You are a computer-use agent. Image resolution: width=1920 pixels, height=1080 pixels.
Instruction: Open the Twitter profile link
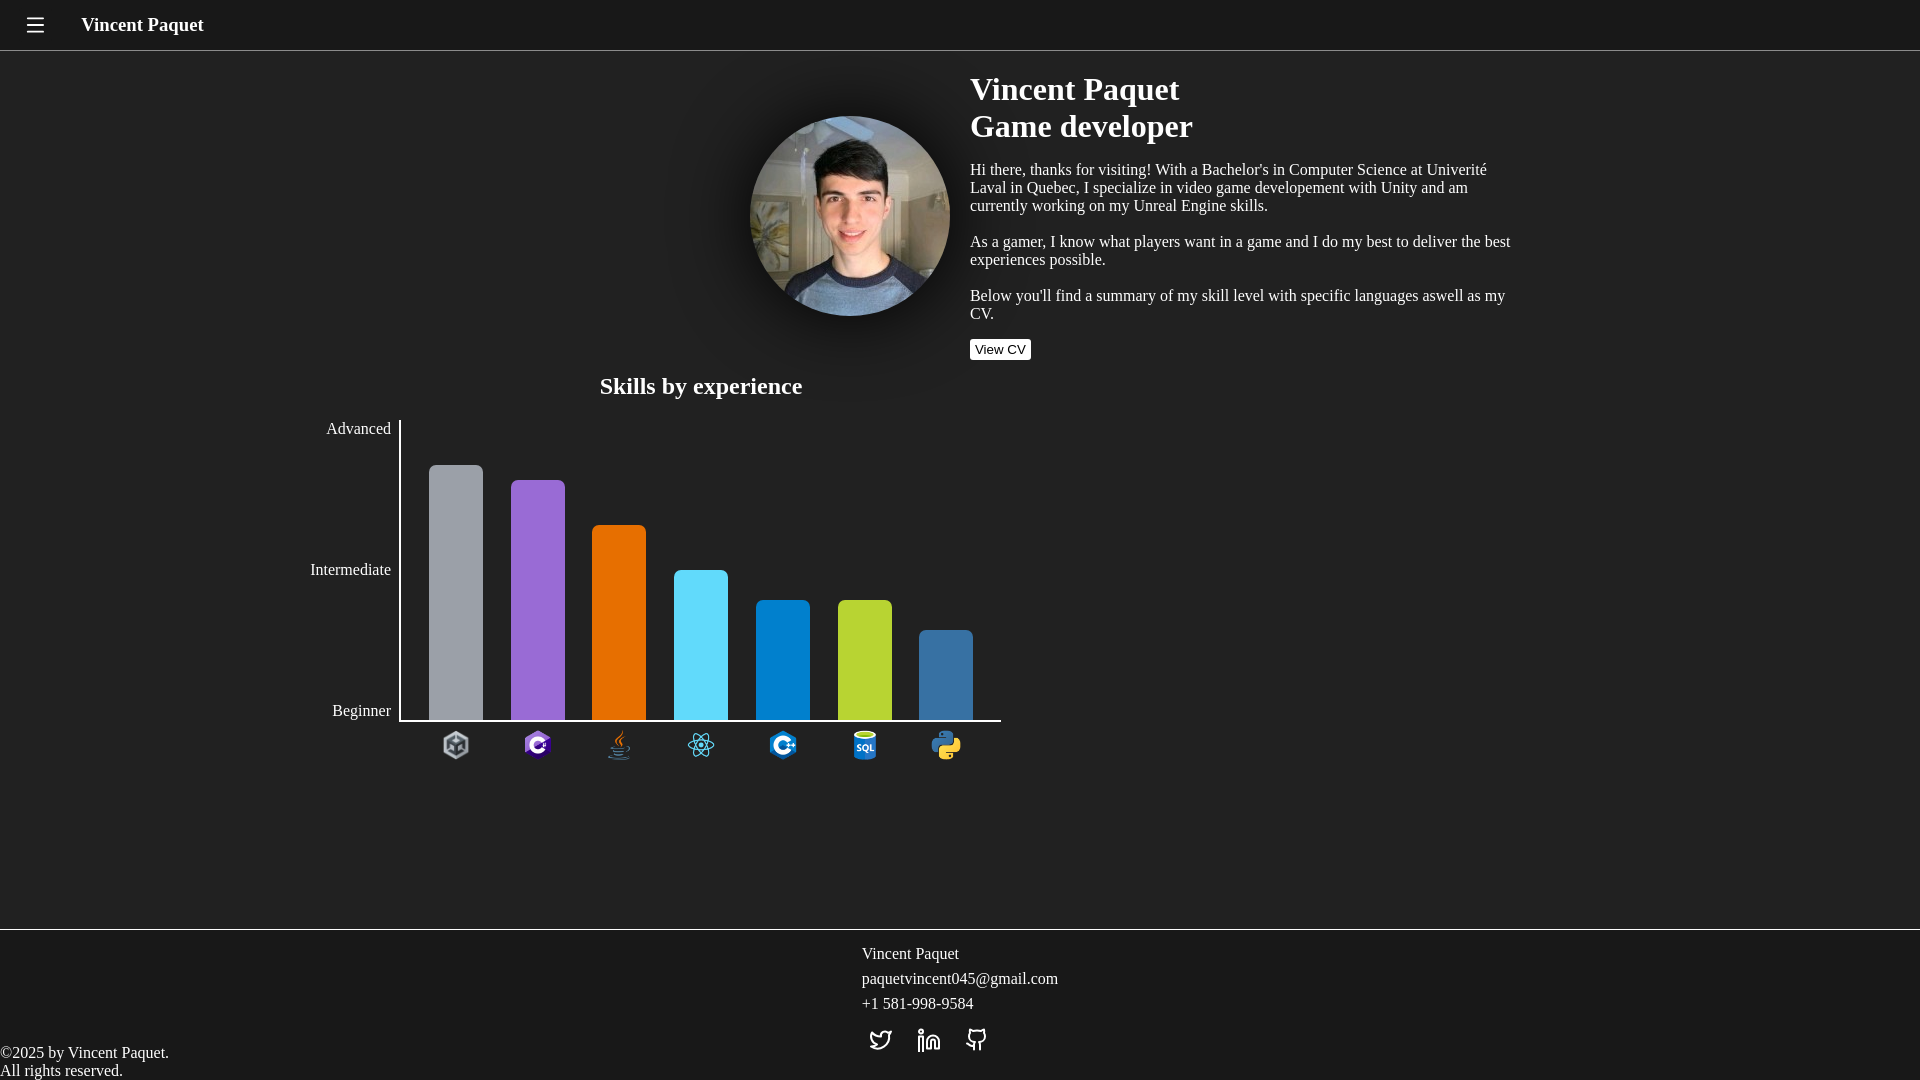[x=880, y=1040]
